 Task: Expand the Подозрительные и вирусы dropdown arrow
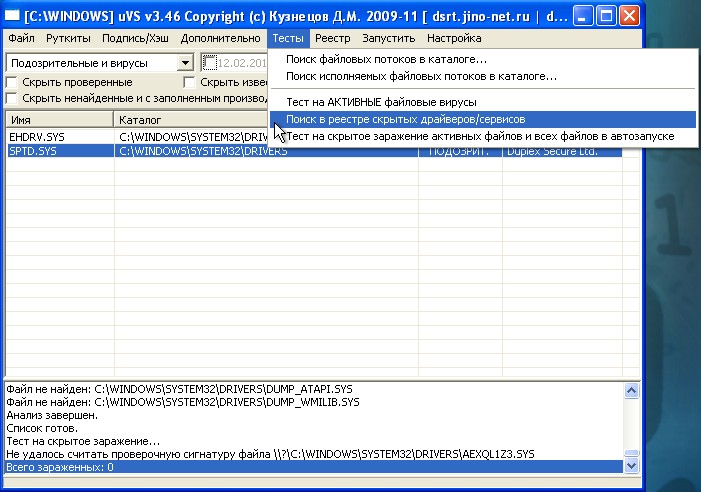pyautogui.click(x=185, y=63)
